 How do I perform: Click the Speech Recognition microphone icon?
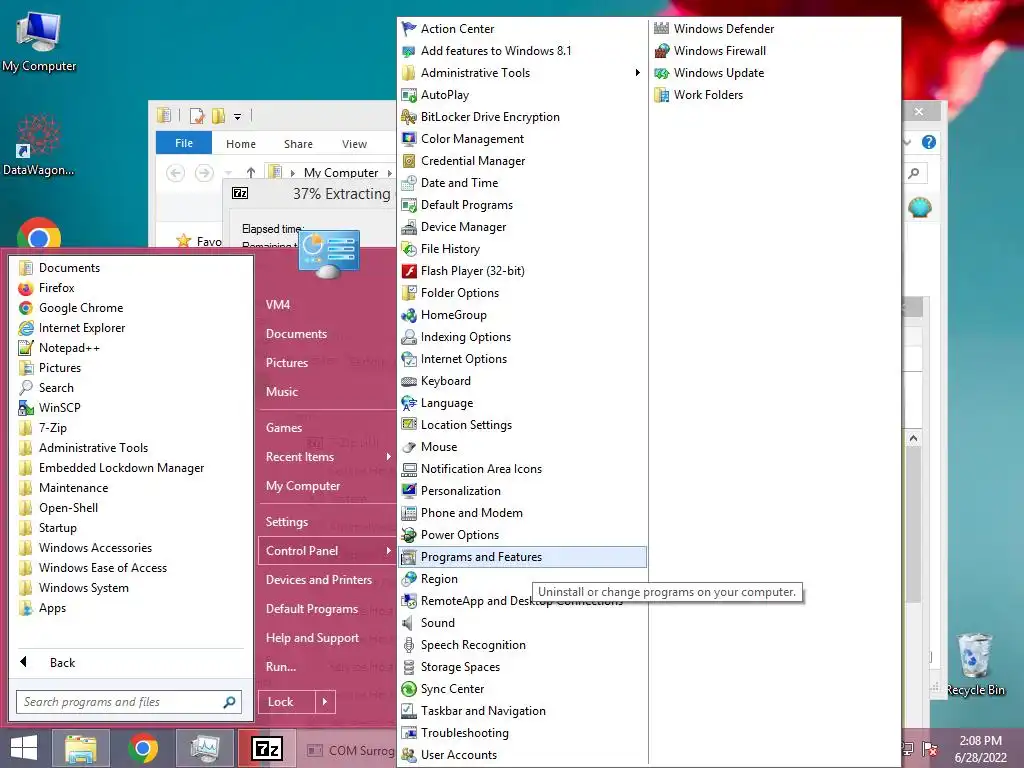pyautogui.click(x=409, y=645)
